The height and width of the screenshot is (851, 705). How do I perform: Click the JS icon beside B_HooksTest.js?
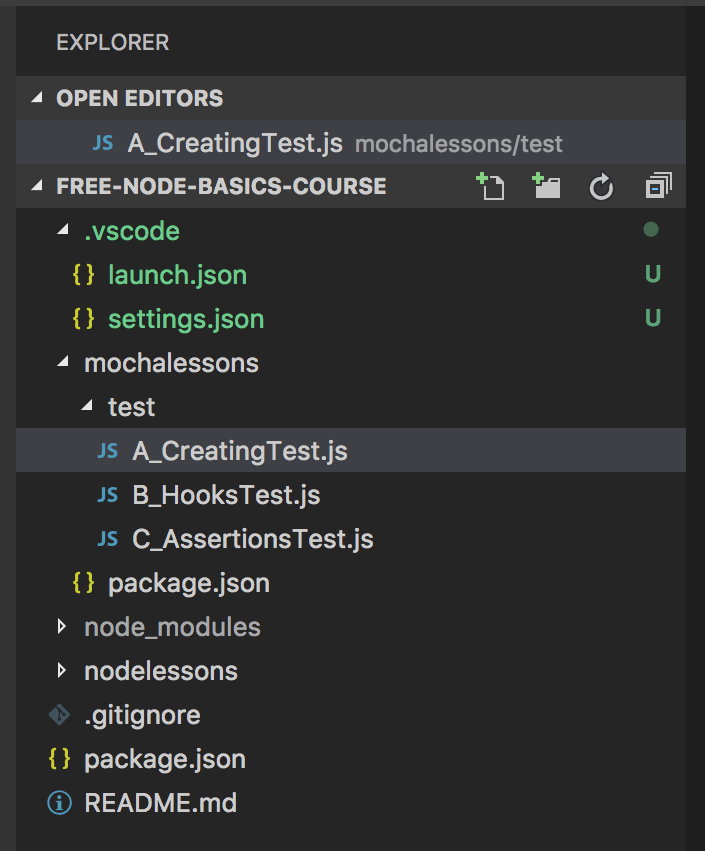[x=106, y=494]
